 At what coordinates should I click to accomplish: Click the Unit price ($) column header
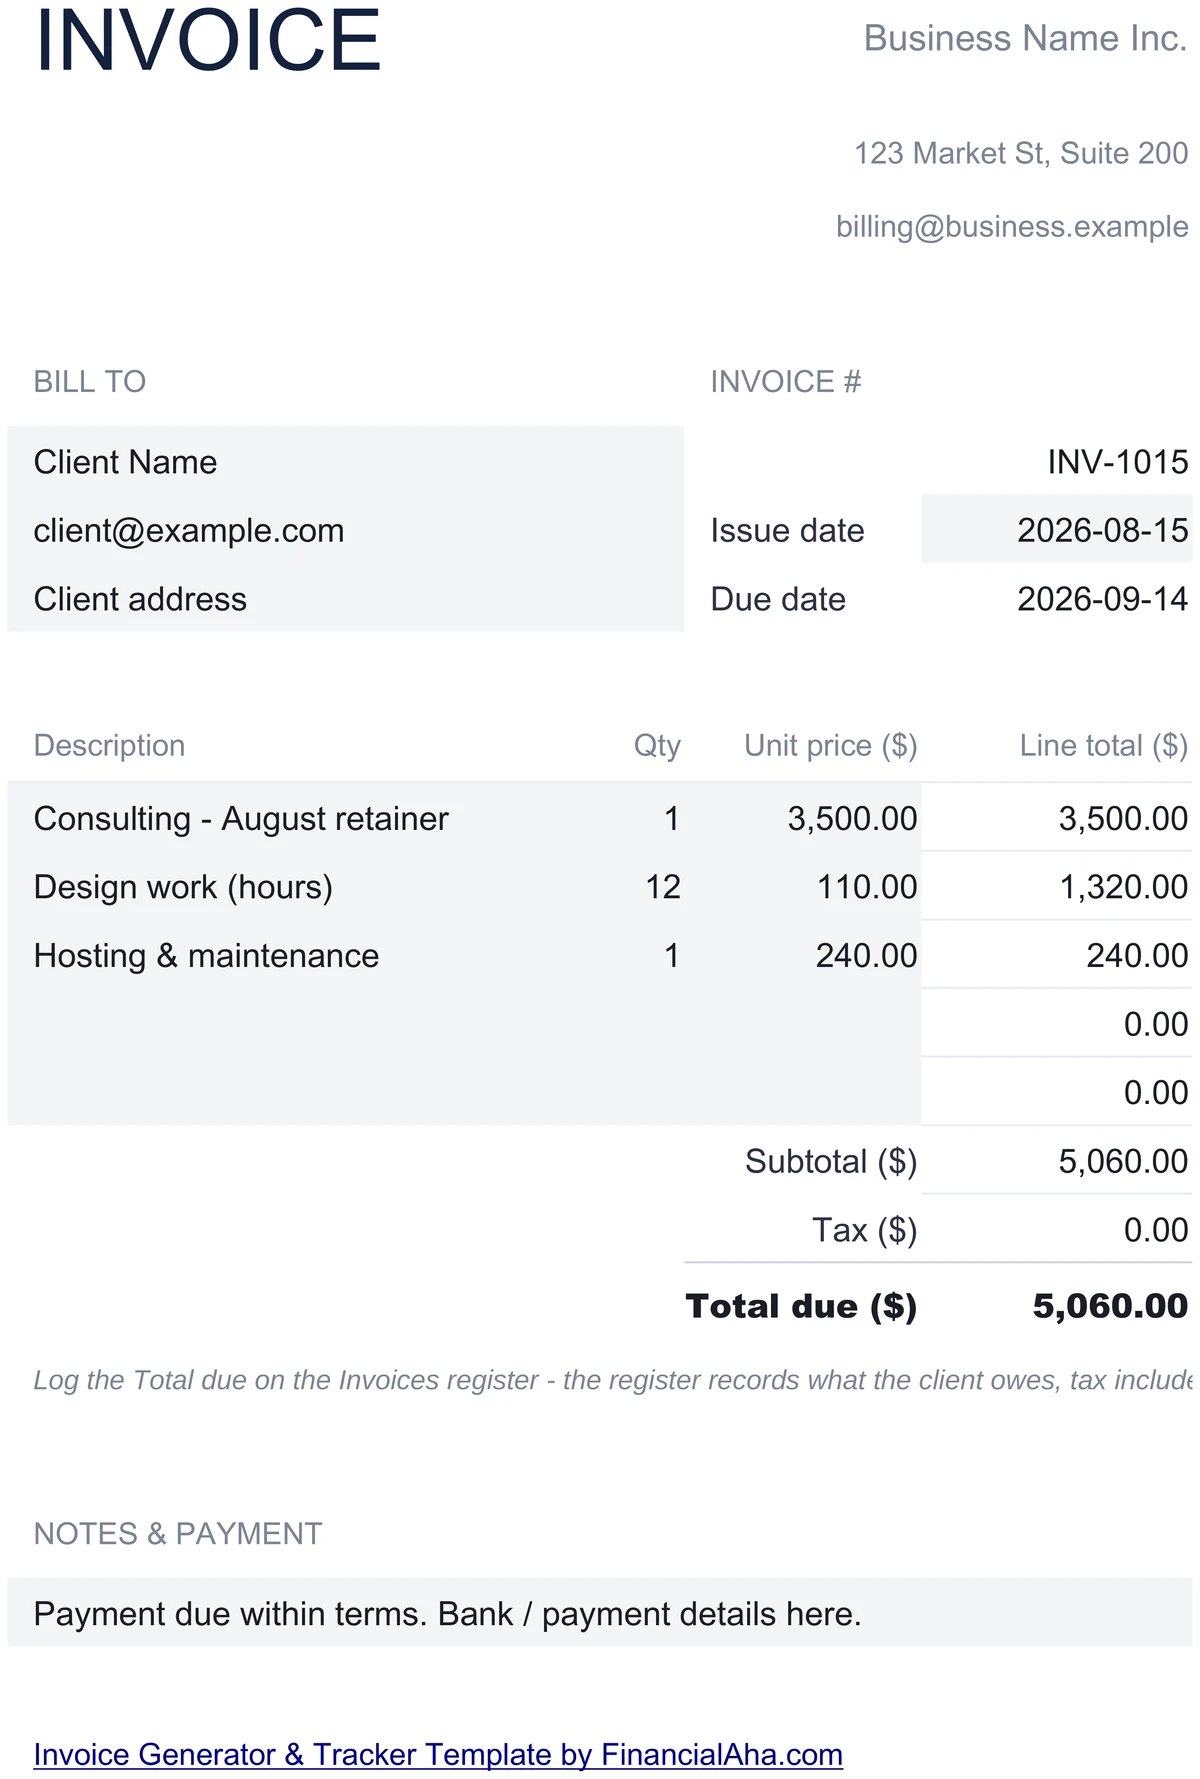830,745
